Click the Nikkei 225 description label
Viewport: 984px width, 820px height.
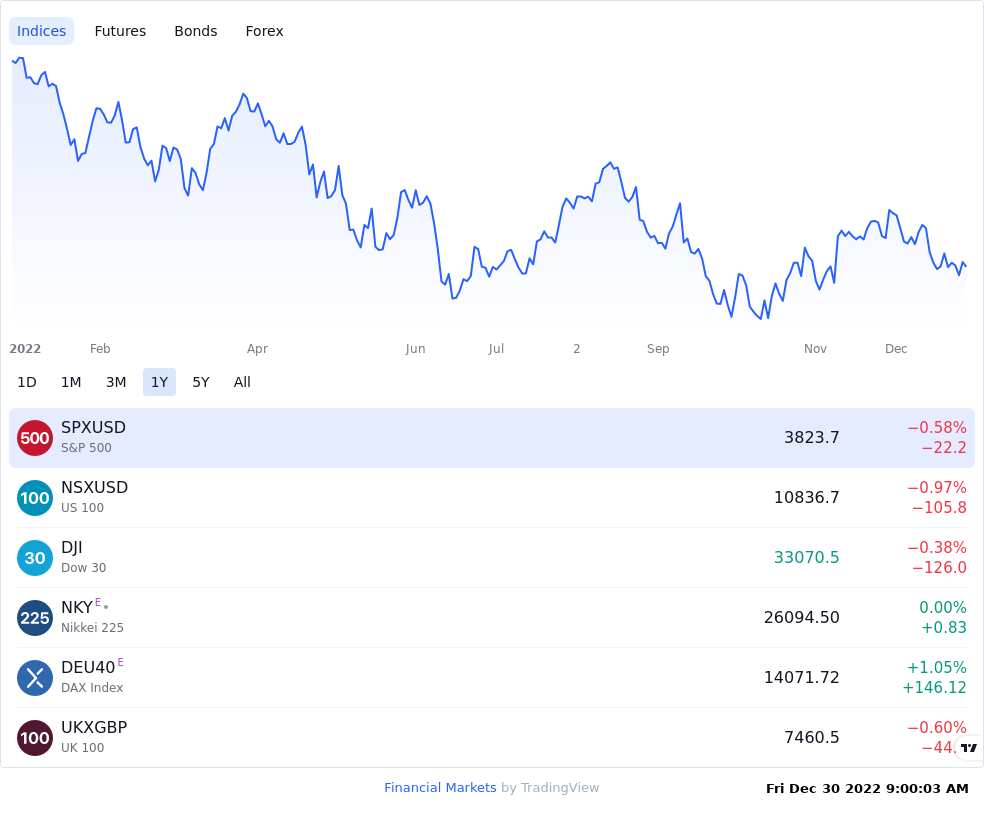tap(92, 627)
